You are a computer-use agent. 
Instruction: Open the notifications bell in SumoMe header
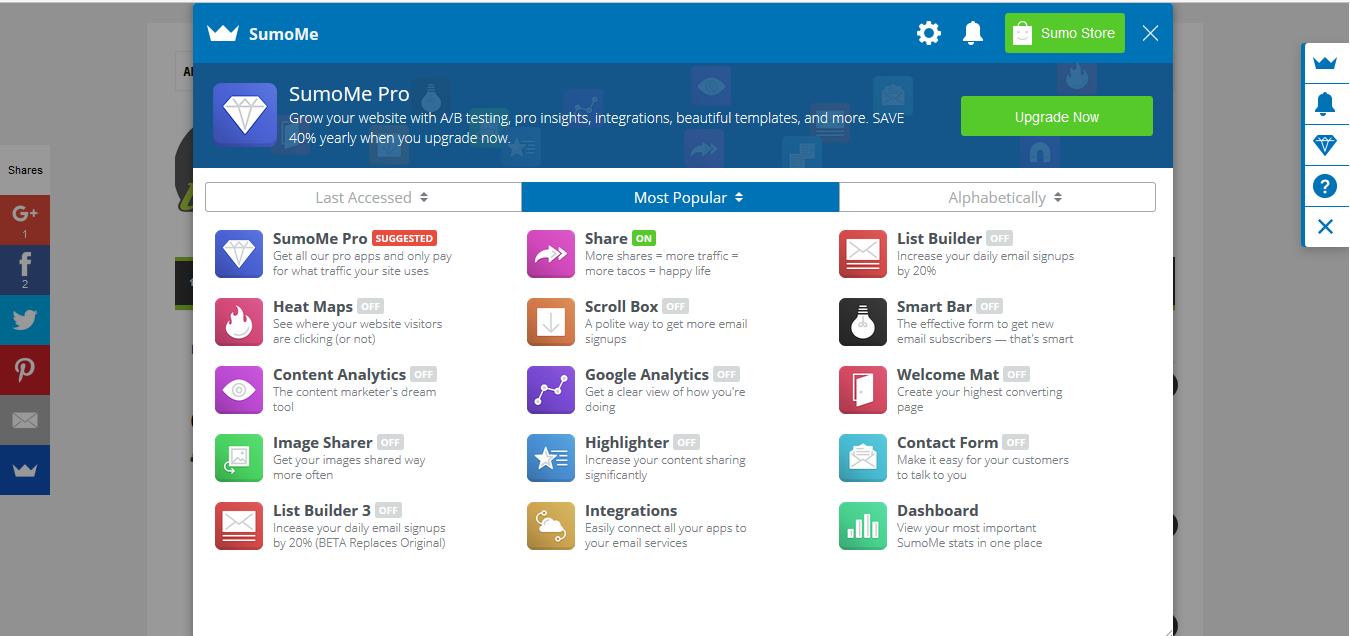click(x=973, y=33)
